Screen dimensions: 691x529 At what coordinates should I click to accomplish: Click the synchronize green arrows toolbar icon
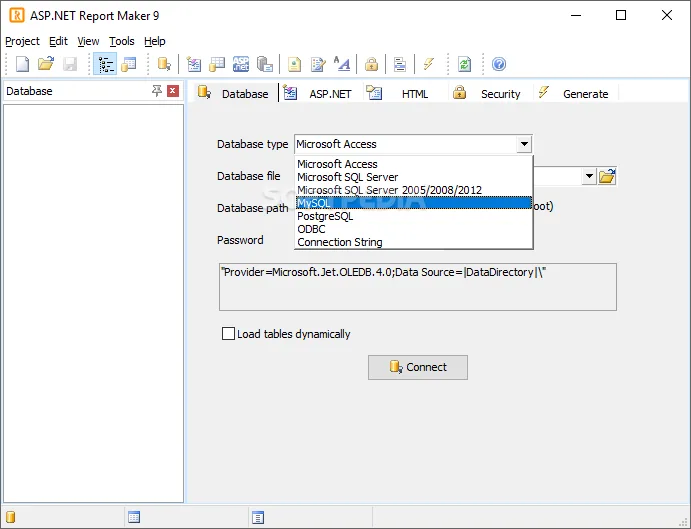[464, 64]
